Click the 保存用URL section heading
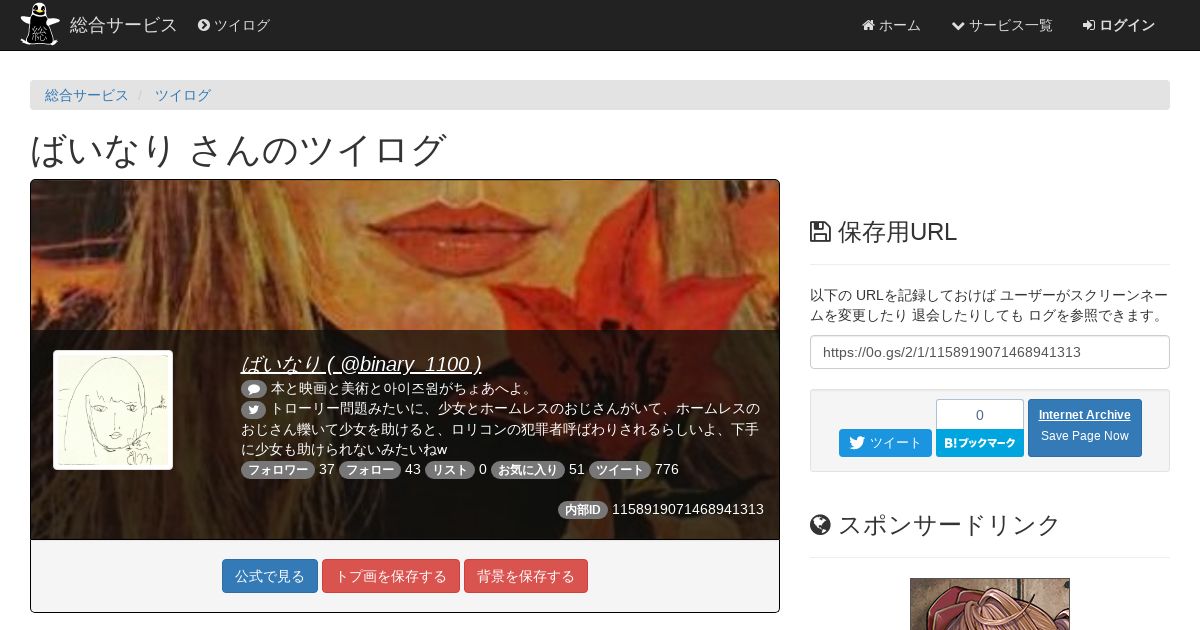Screen dimensions: 1200x630 tap(897, 232)
